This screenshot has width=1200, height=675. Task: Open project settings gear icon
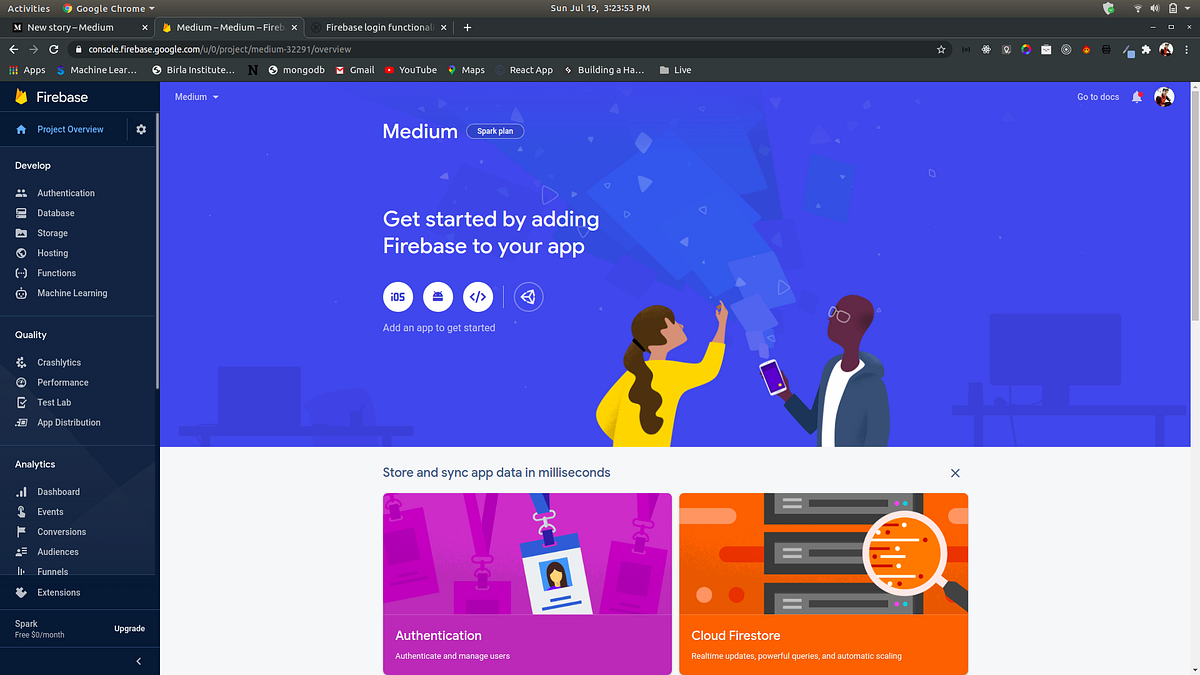tap(141, 129)
